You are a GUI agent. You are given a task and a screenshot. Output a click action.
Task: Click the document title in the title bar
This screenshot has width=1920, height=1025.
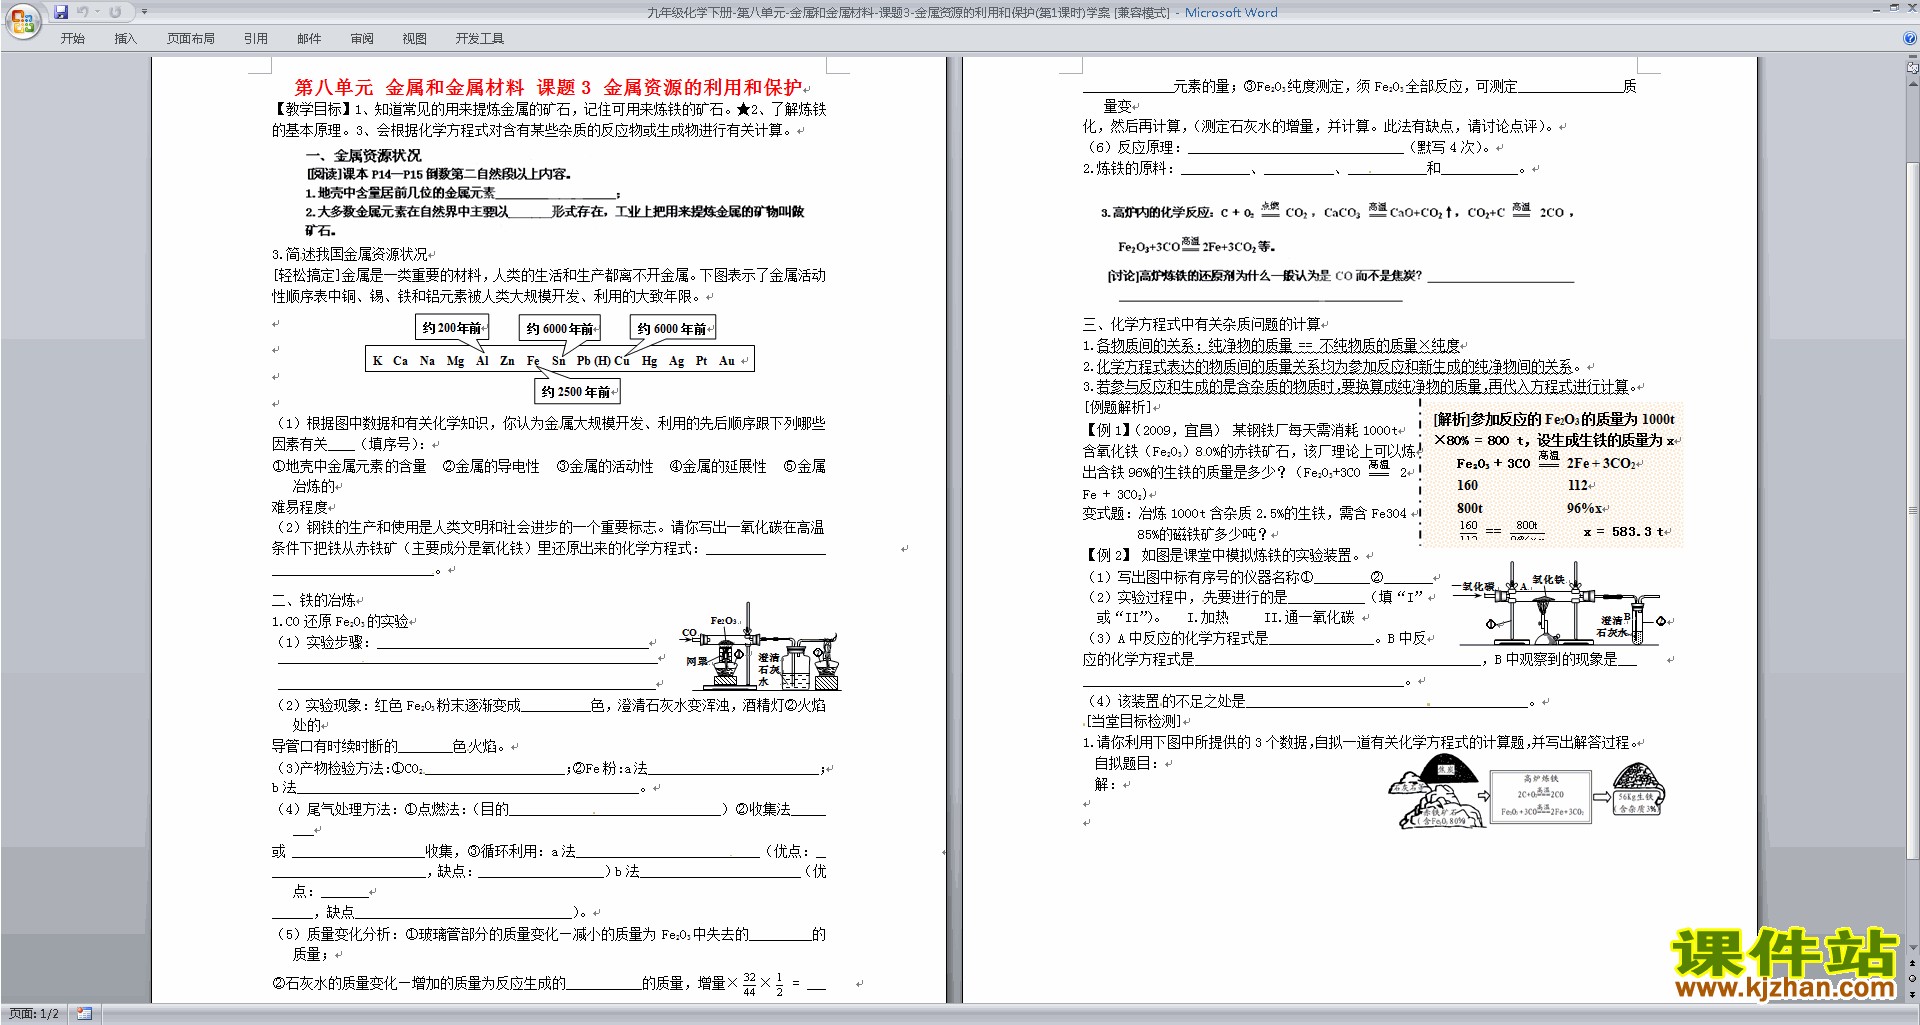pos(961,12)
